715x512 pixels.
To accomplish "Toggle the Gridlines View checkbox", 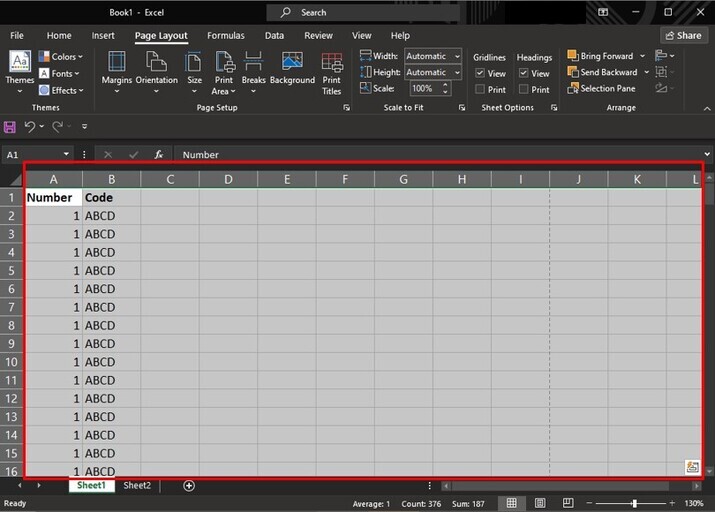I will click(480, 74).
